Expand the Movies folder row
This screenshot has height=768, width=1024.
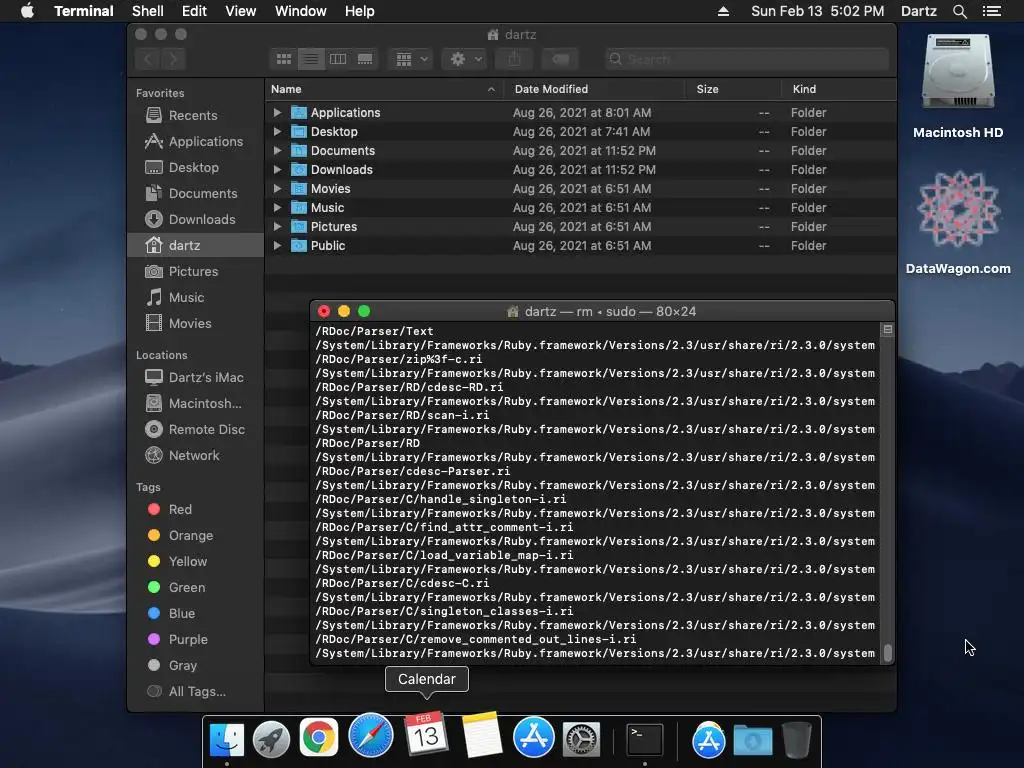[277, 188]
